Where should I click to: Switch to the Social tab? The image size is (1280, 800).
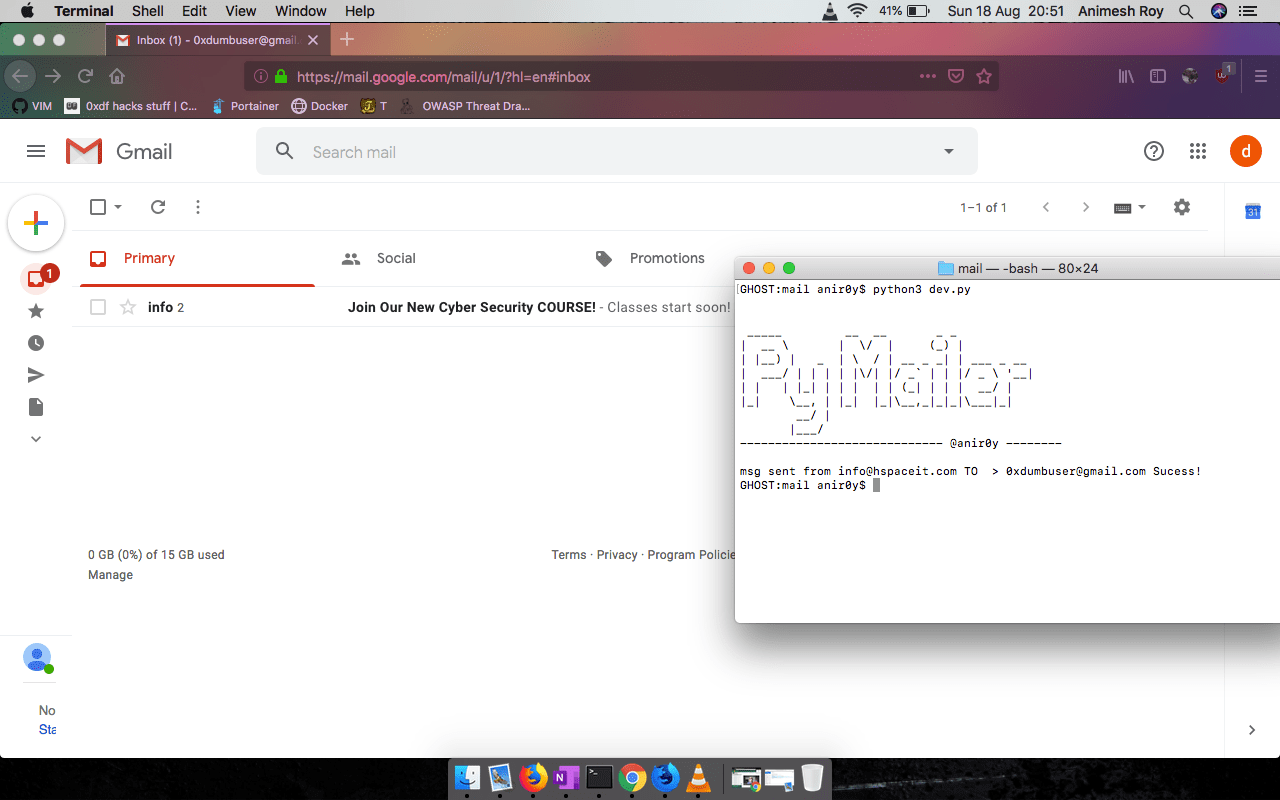(x=396, y=258)
